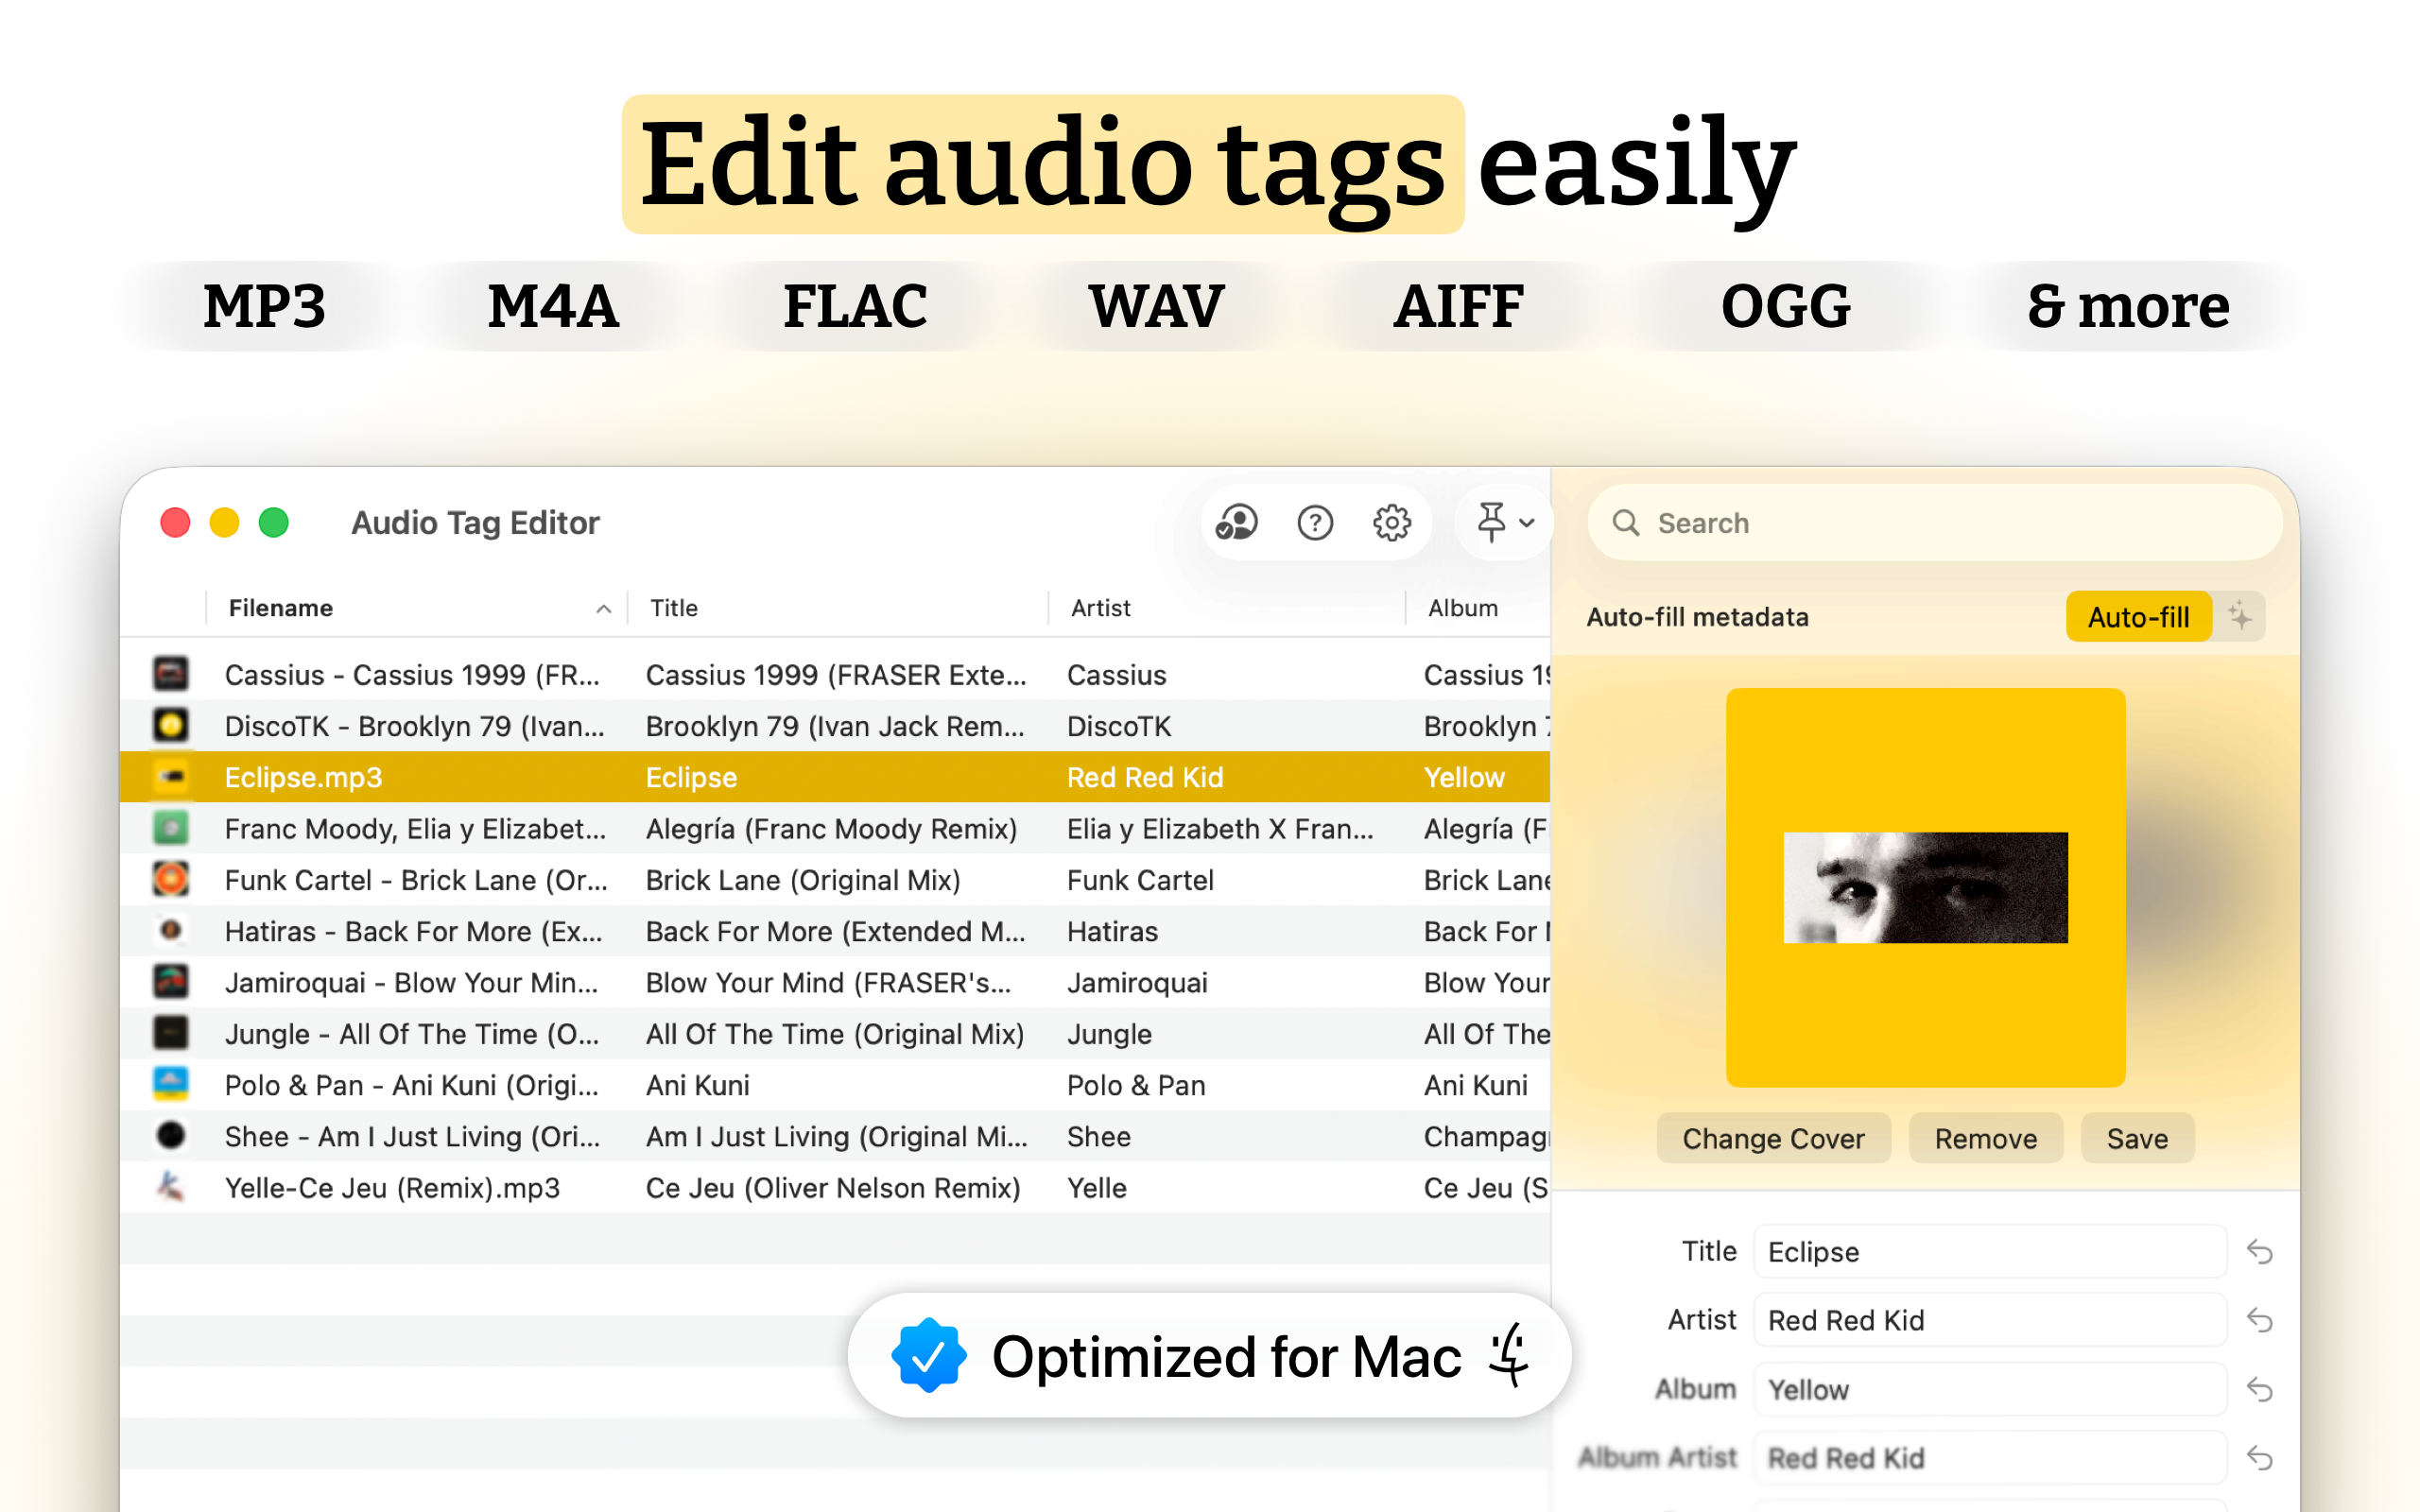Click the yellow album cover artwork
Screen dimensions: 2420x1512
(1925, 887)
